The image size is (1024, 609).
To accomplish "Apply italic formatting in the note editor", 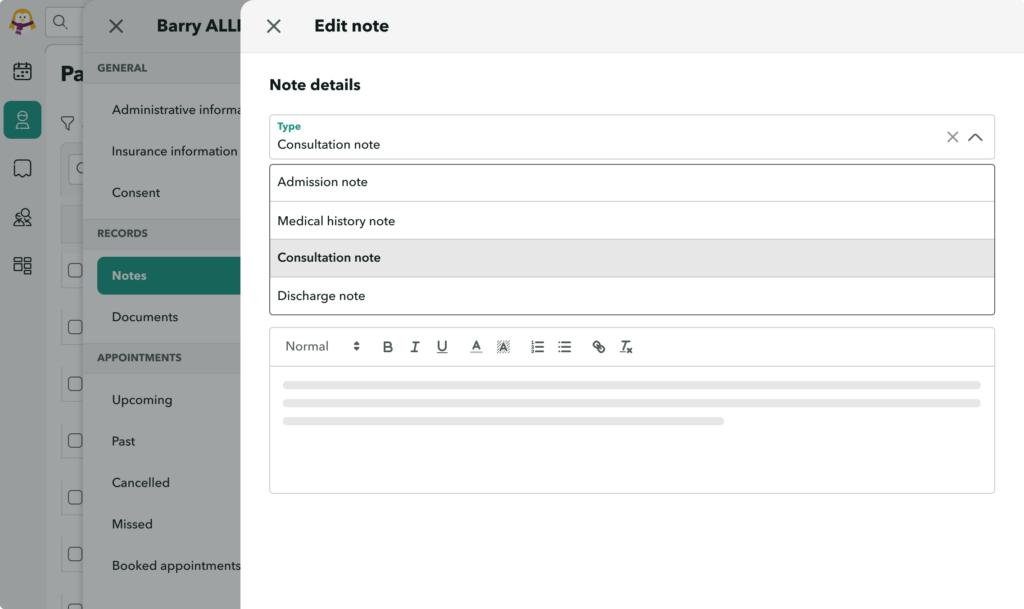I will (415, 346).
